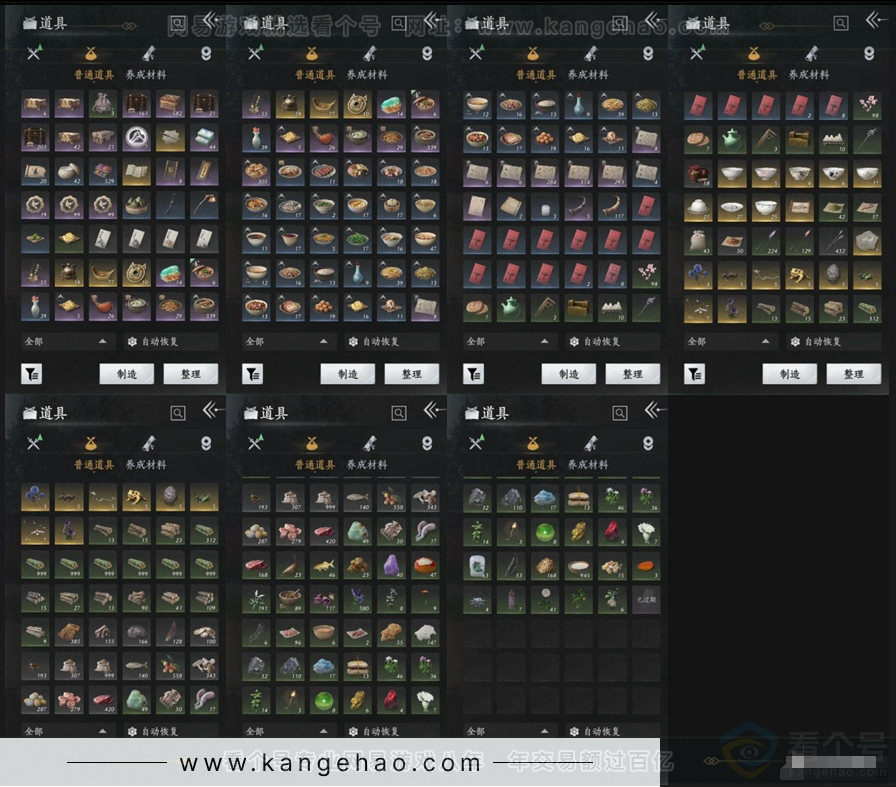
Task: Toggle 自动恢复 in the panel with empty slots
Action: pos(614,731)
